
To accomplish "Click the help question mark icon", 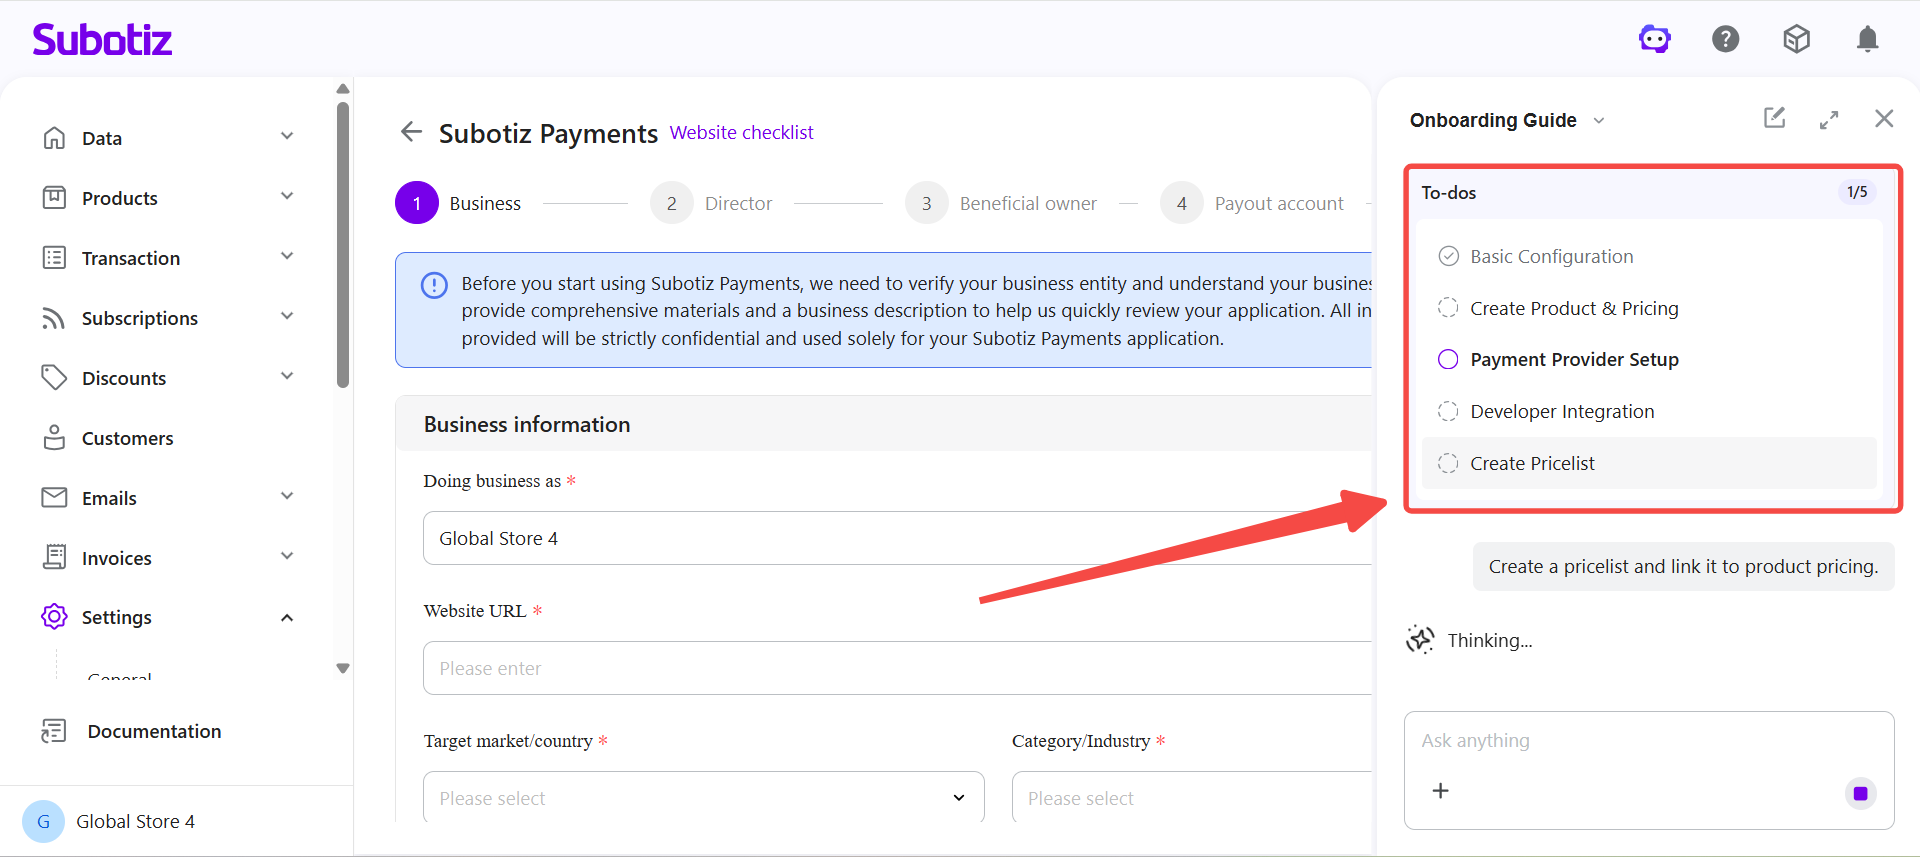I will 1725,39.
